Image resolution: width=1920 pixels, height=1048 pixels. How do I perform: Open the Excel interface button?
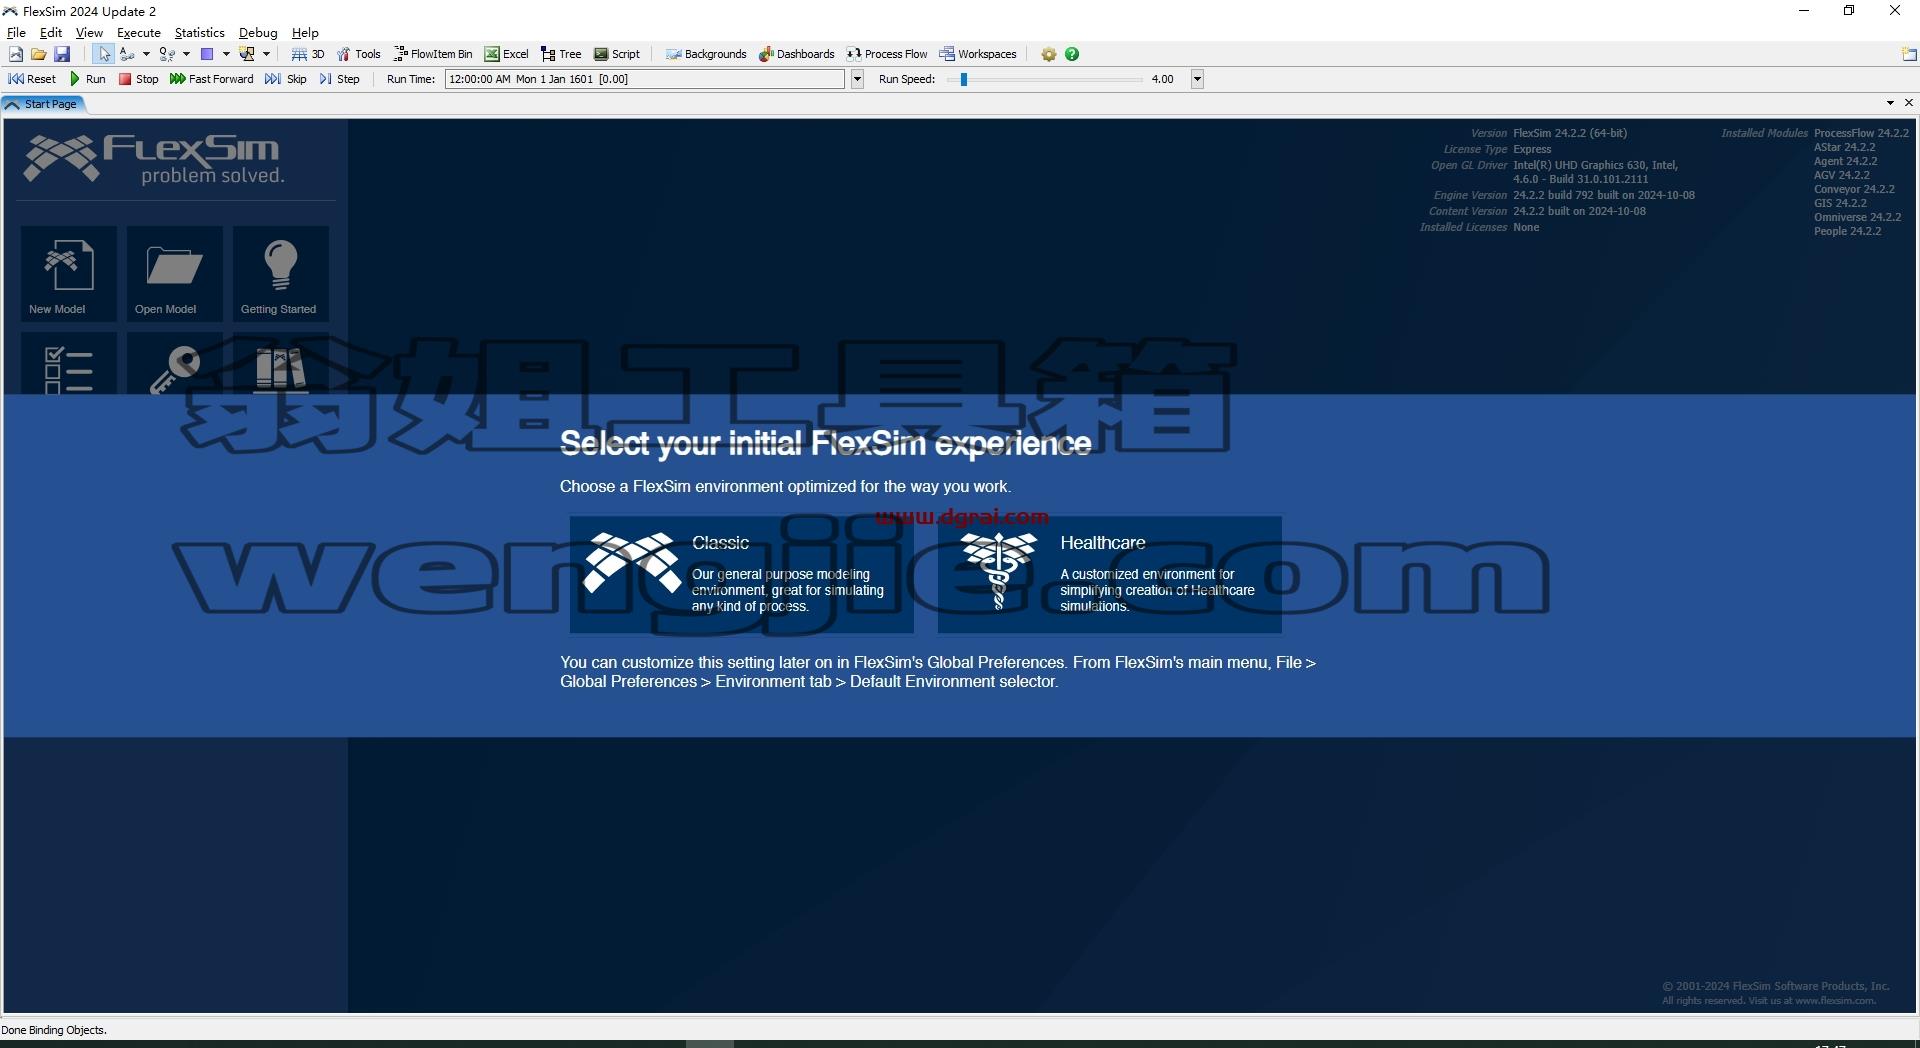click(x=506, y=54)
